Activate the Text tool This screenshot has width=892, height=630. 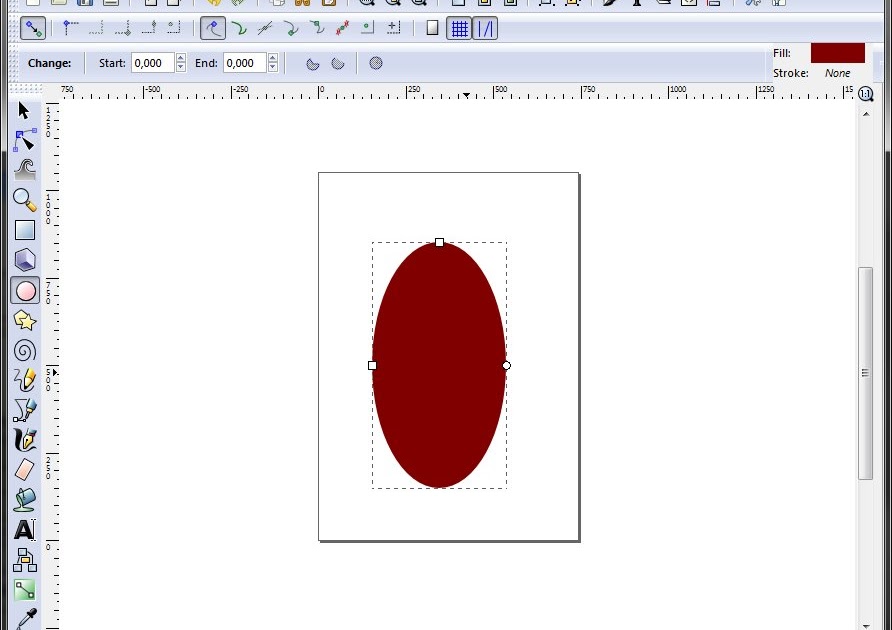[x=24, y=529]
